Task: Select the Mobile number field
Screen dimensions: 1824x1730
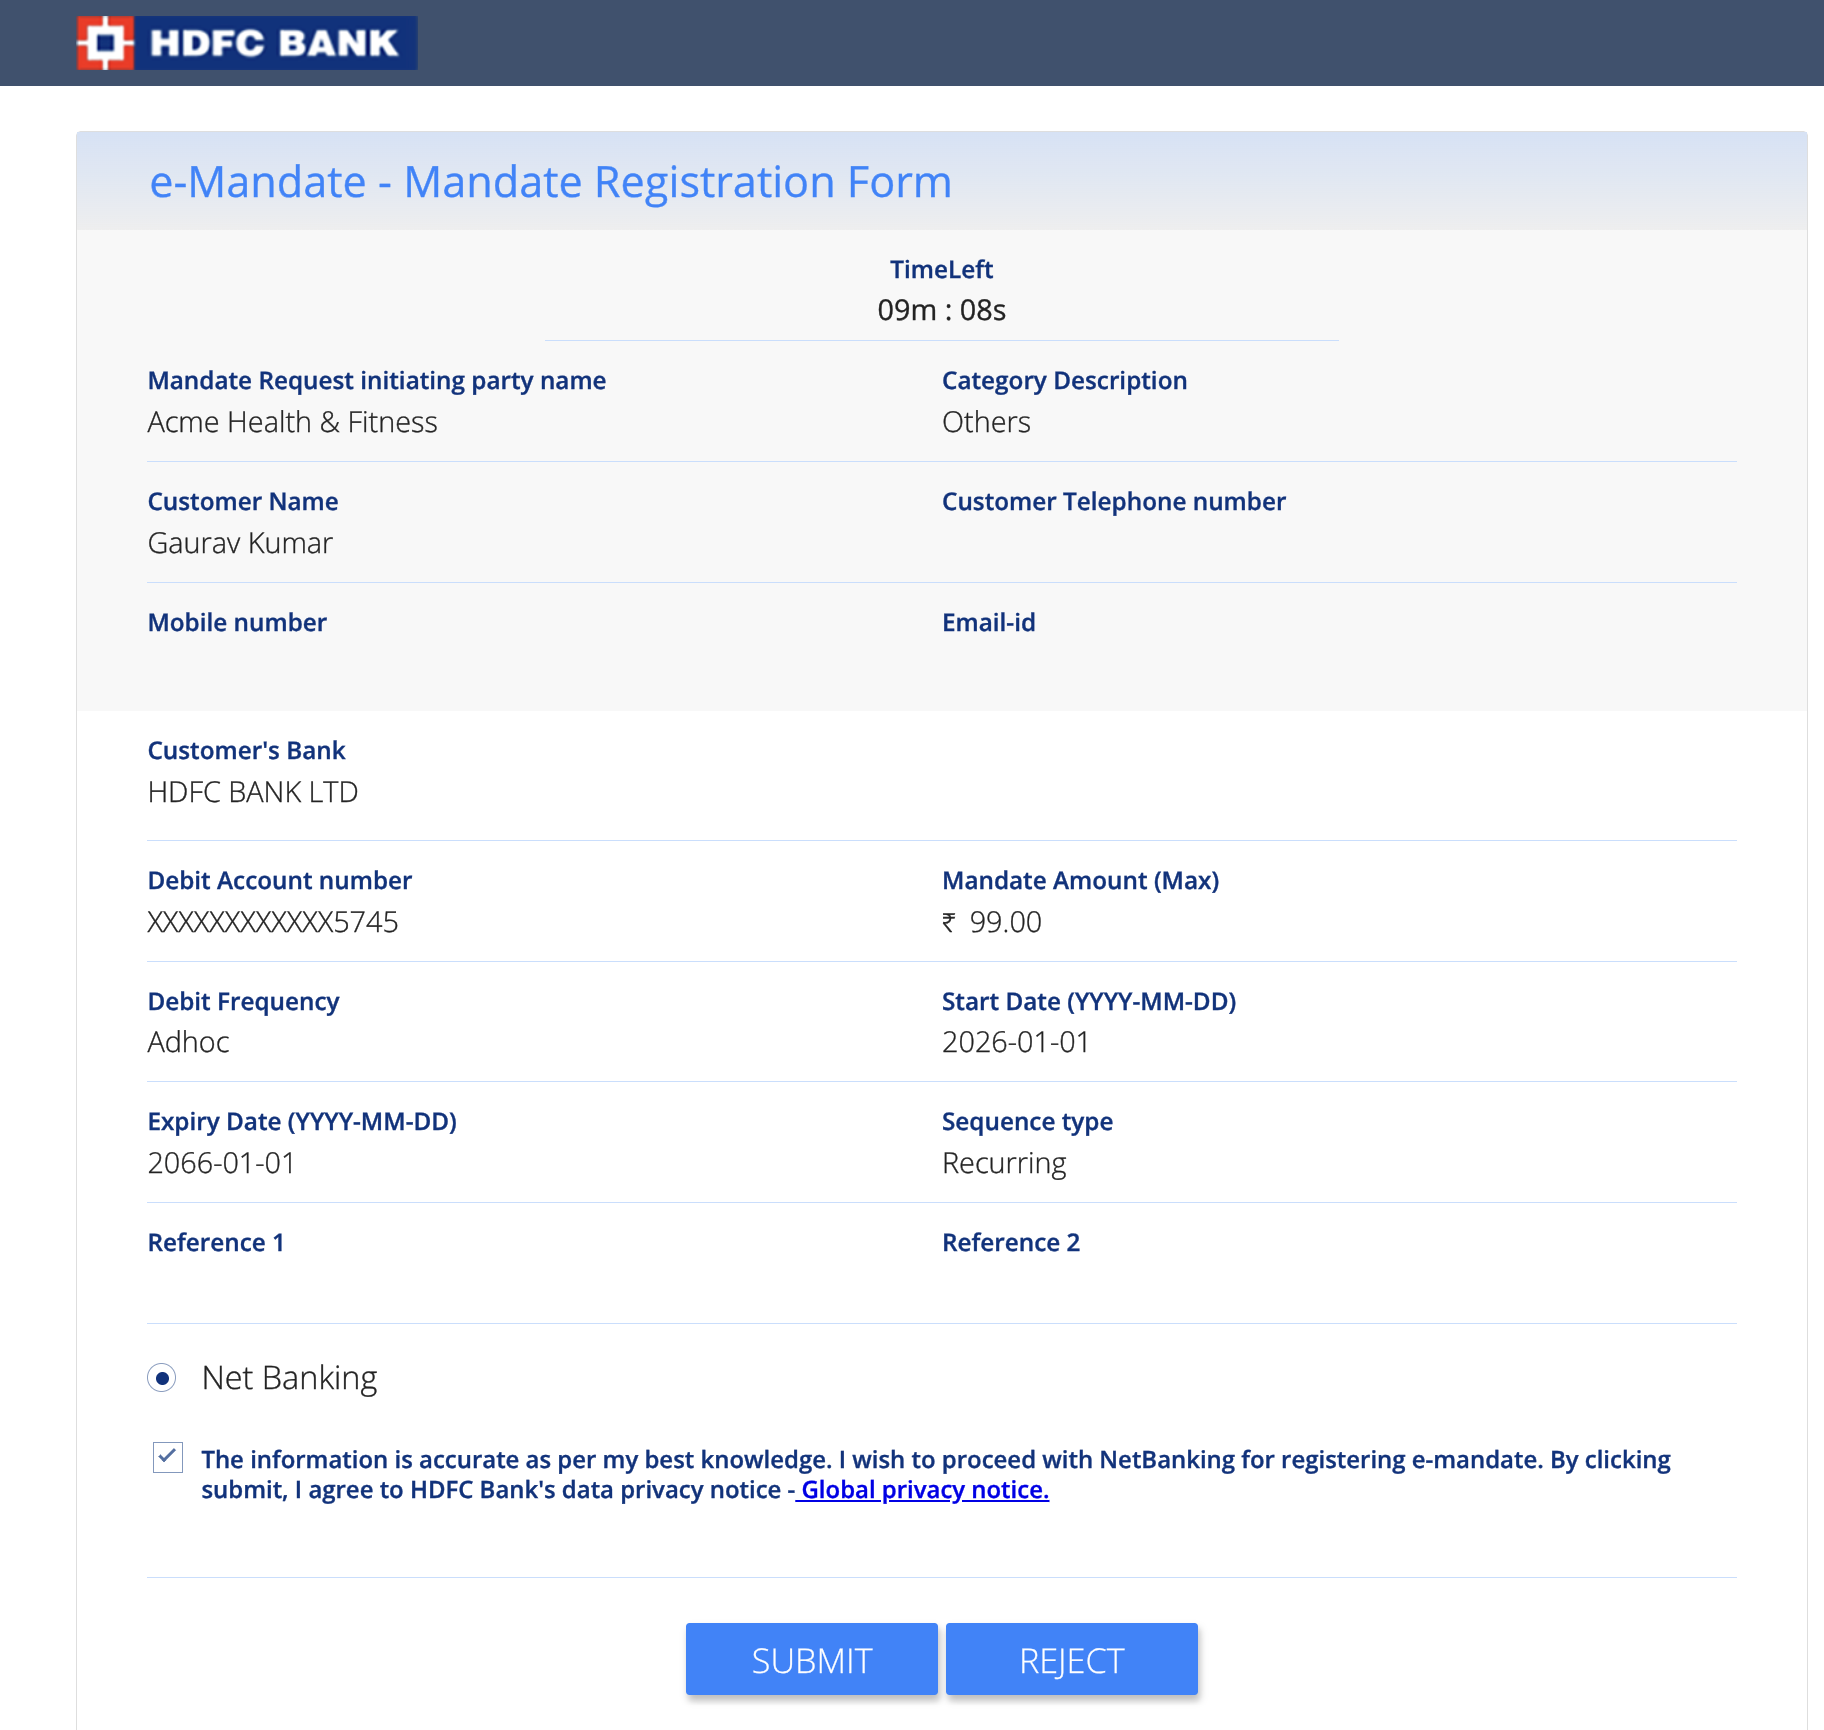Action: (x=237, y=622)
